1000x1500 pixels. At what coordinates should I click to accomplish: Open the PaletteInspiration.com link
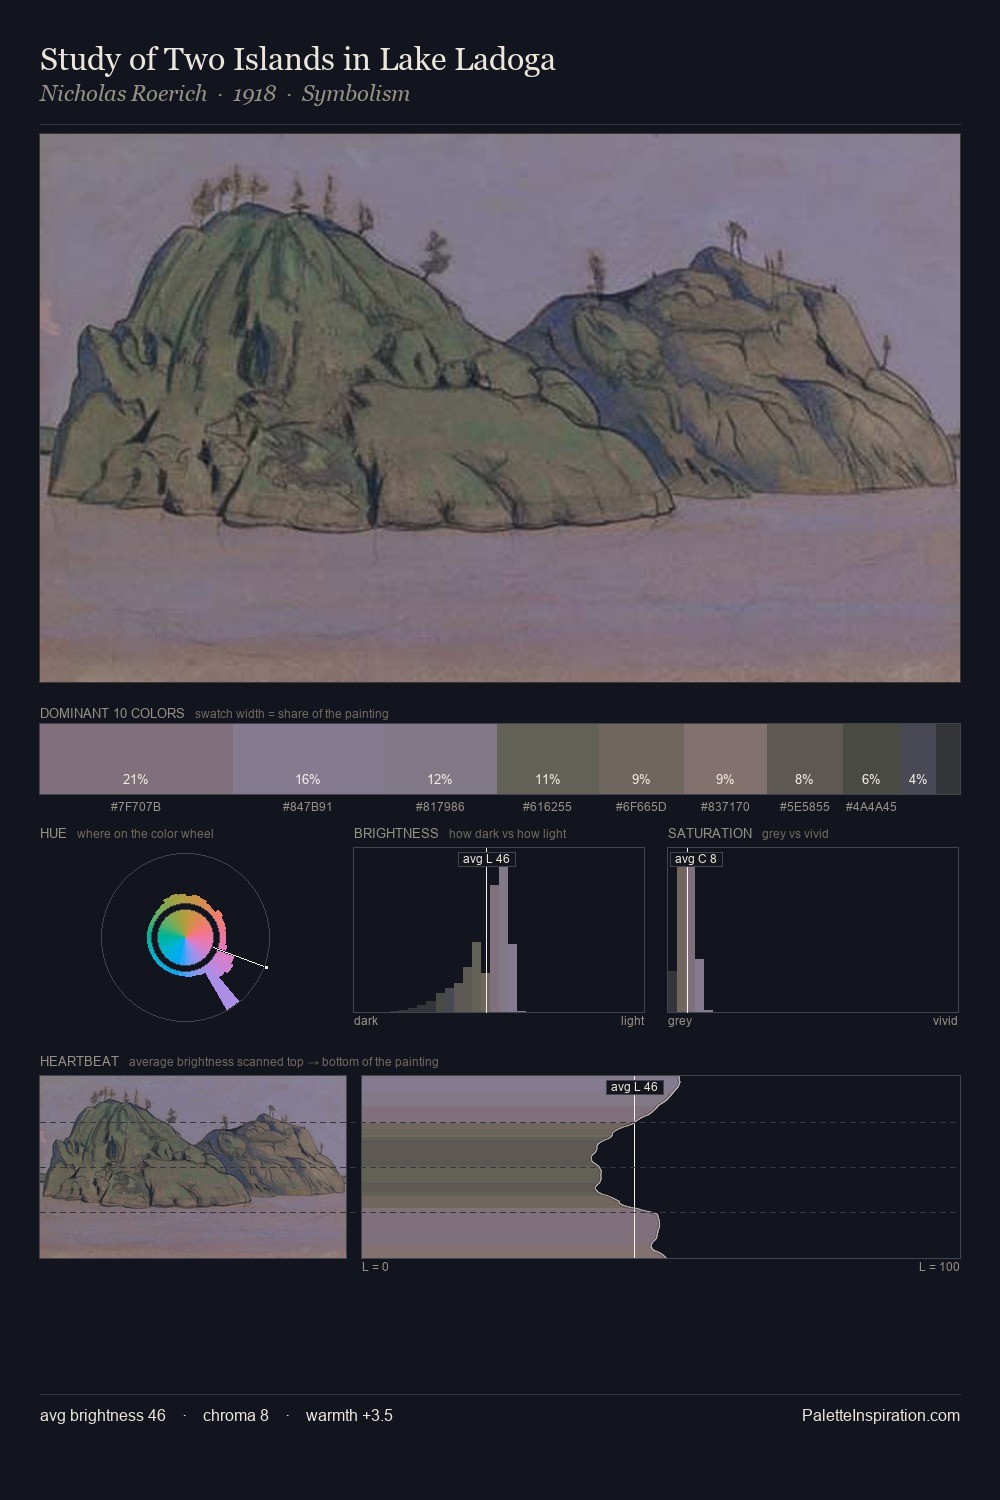click(x=881, y=1415)
